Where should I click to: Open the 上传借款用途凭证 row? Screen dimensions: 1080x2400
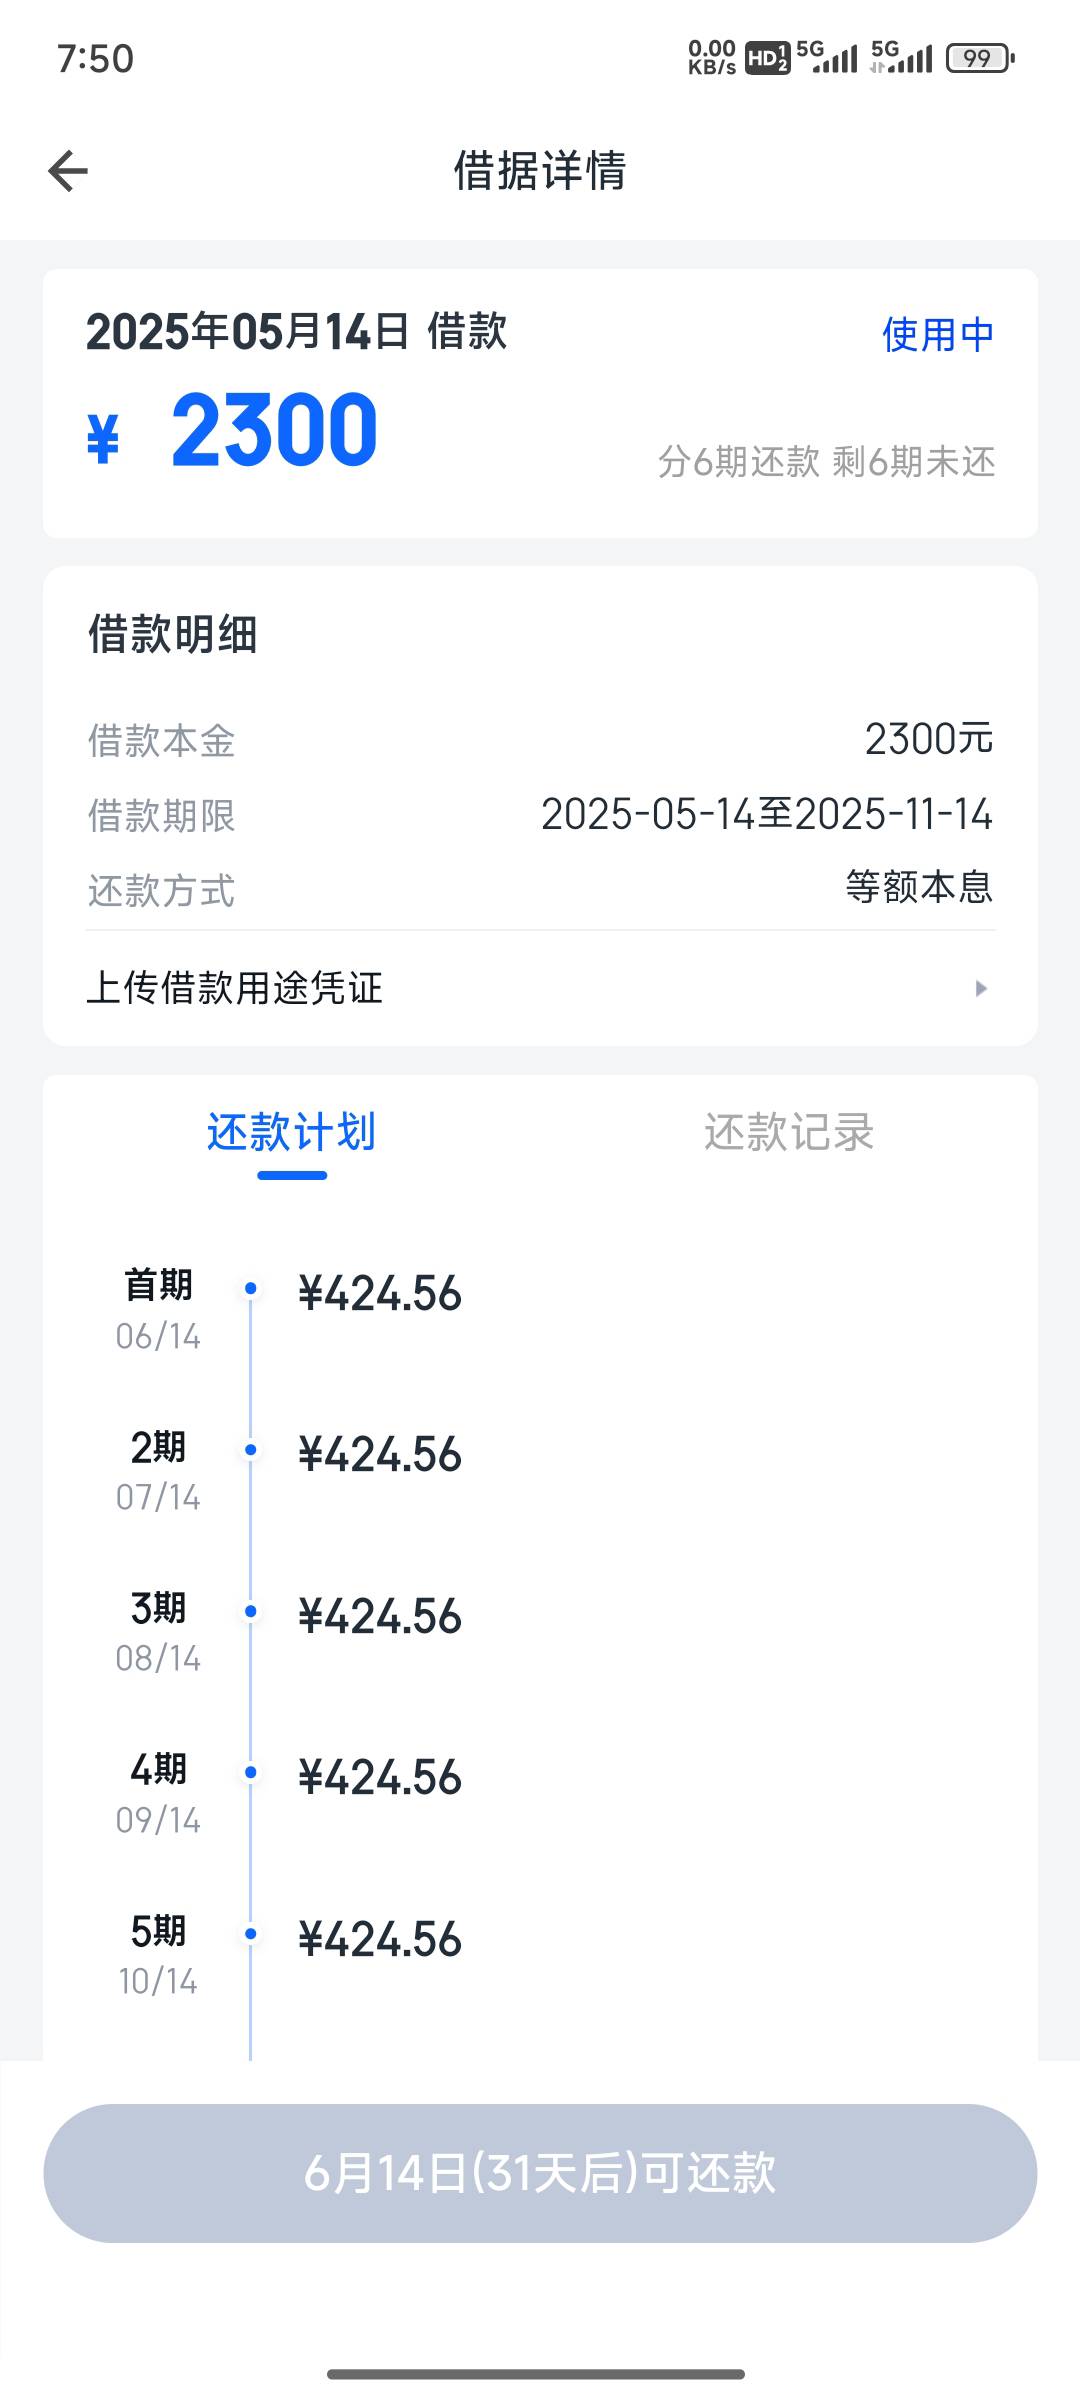pyautogui.click(x=540, y=988)
